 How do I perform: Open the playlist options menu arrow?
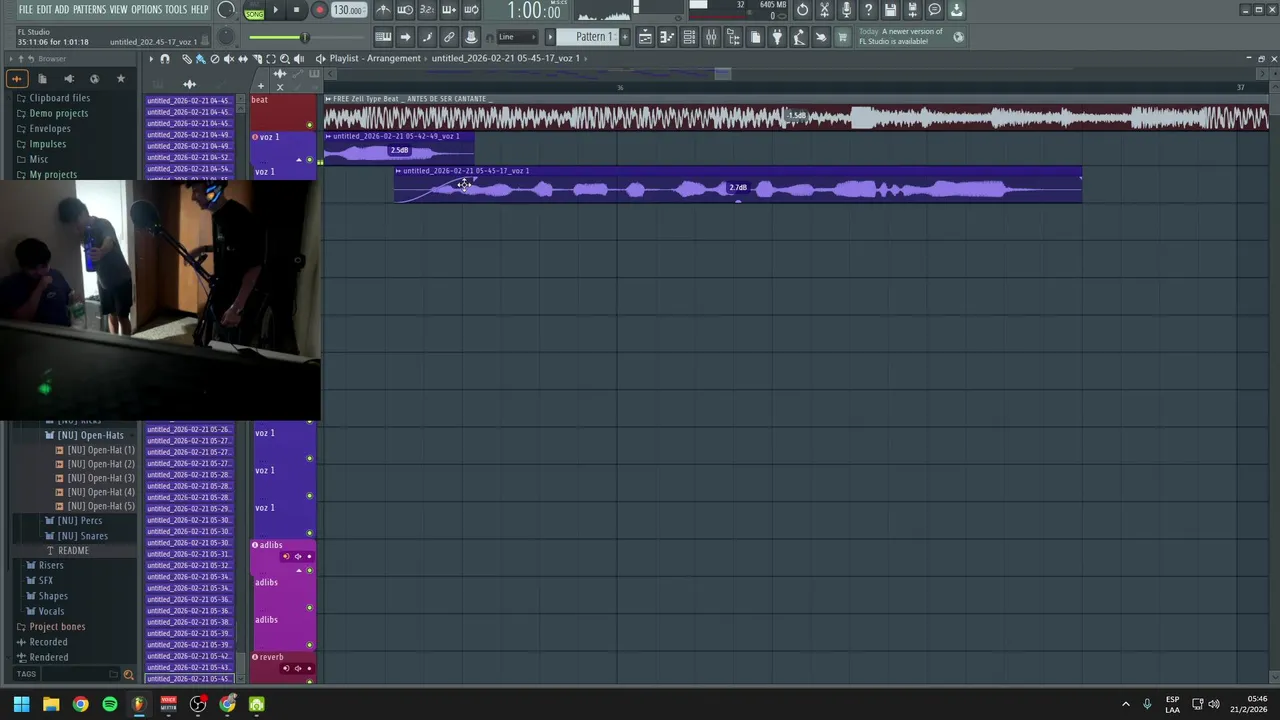(x=151, y=59)
